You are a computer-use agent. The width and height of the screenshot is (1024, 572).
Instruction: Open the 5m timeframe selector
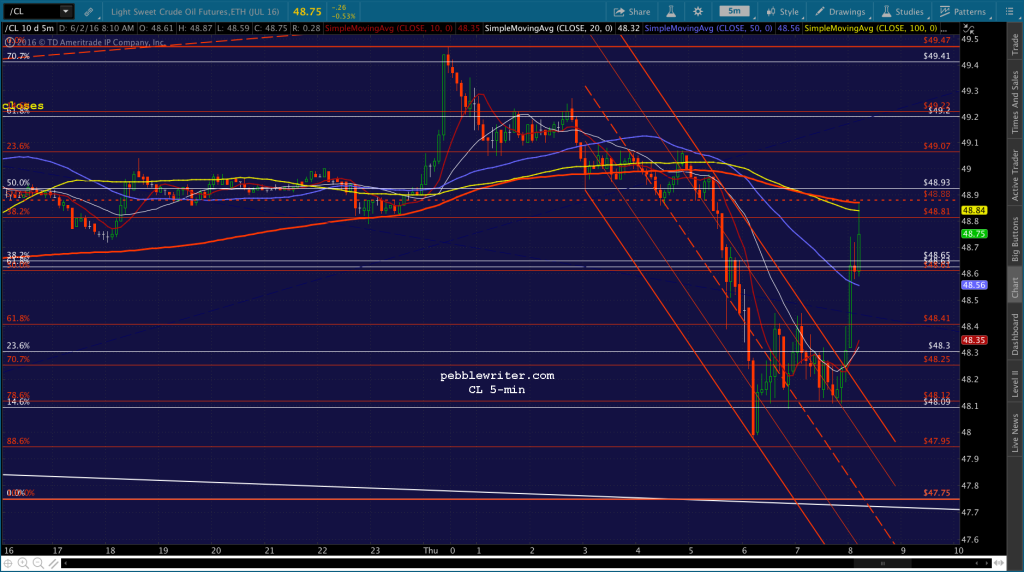point(735,11)
